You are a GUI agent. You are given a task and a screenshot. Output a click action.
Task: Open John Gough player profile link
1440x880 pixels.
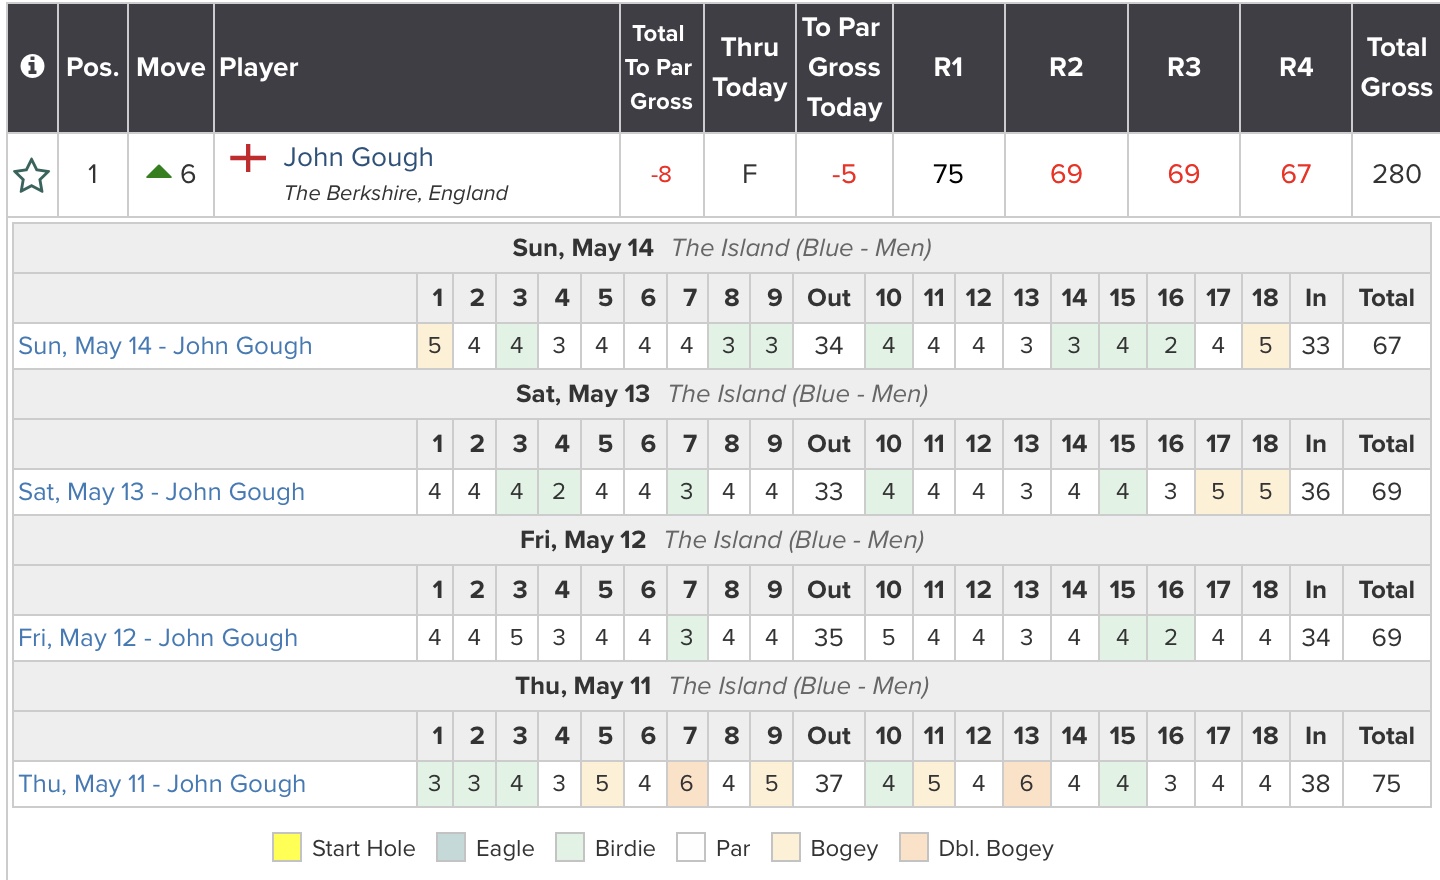[x=358, y=157]
